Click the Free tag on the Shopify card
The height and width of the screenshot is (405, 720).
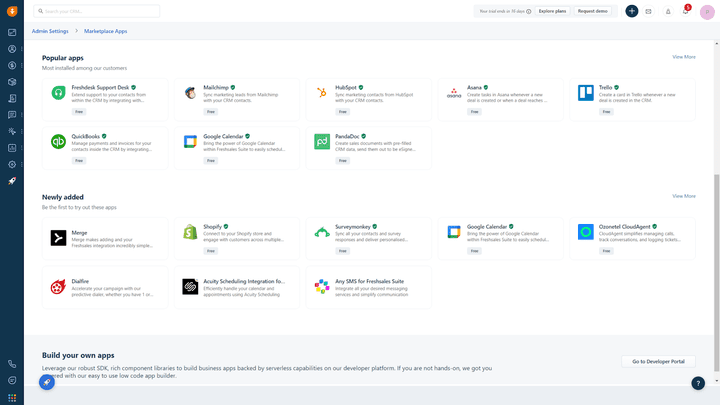pos(211,251)
